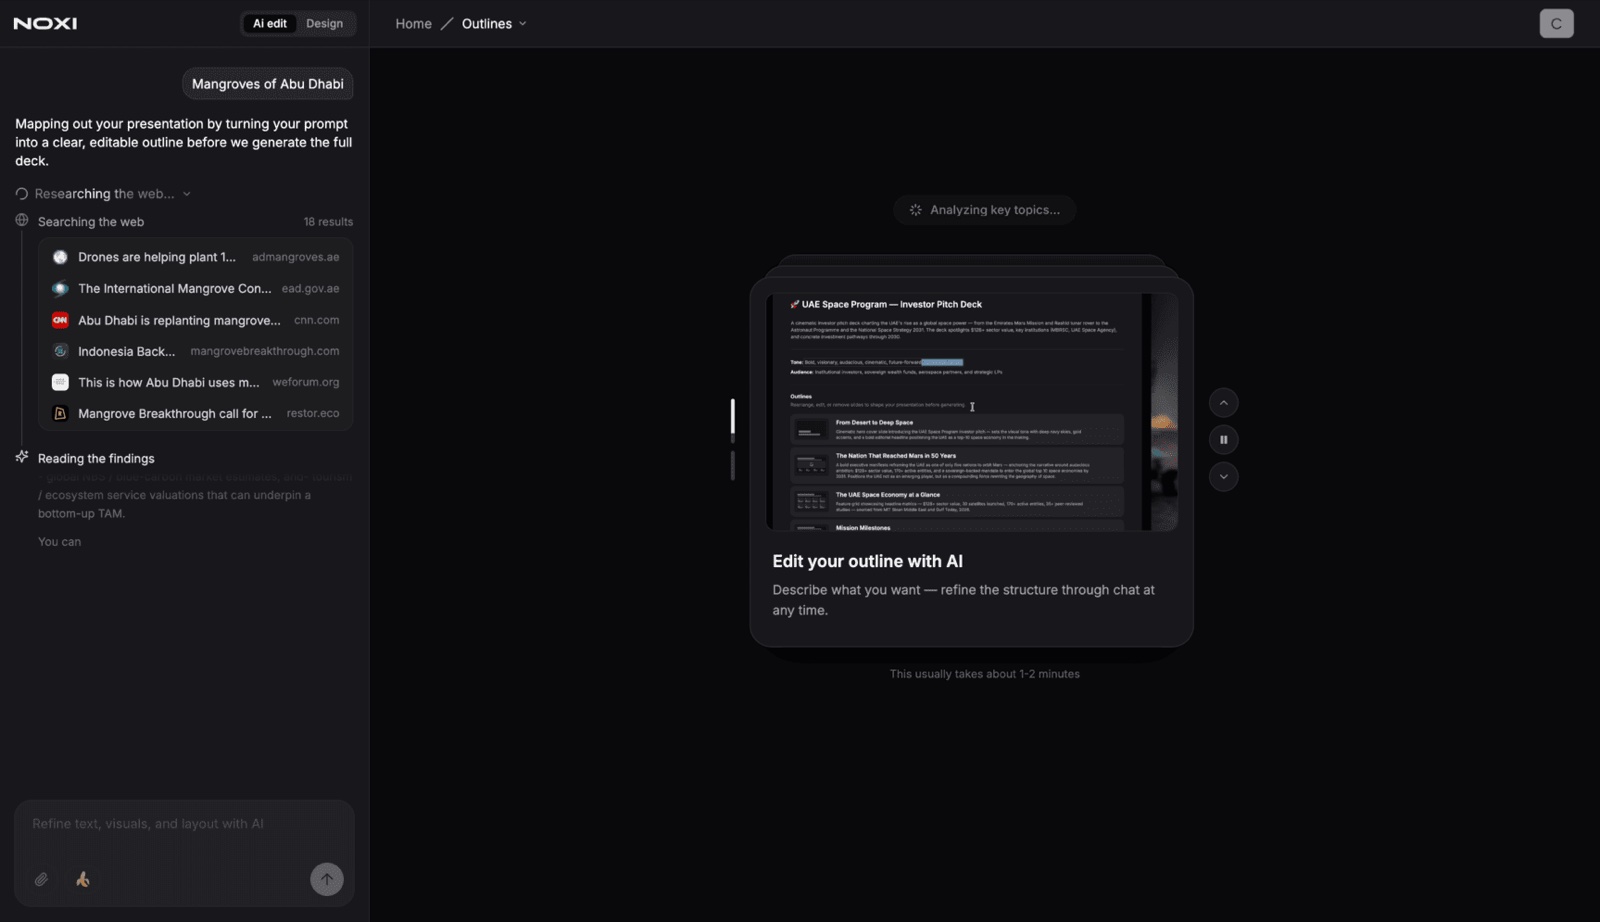
Task: Click the cnn.com domain label
Action: click(316, 320)
